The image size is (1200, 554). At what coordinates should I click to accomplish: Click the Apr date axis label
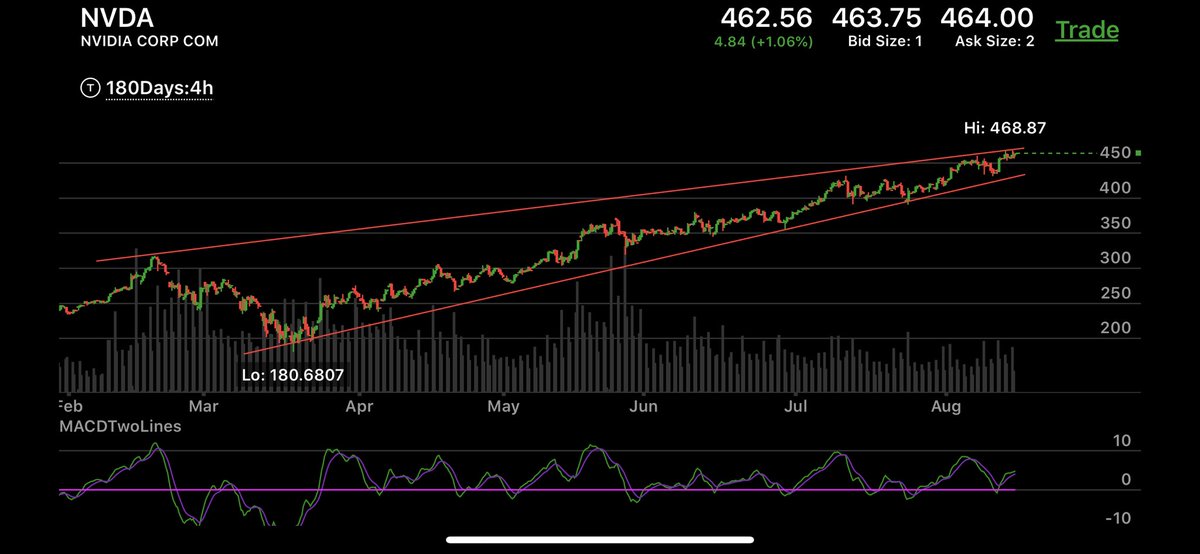(x=357, y=407)
